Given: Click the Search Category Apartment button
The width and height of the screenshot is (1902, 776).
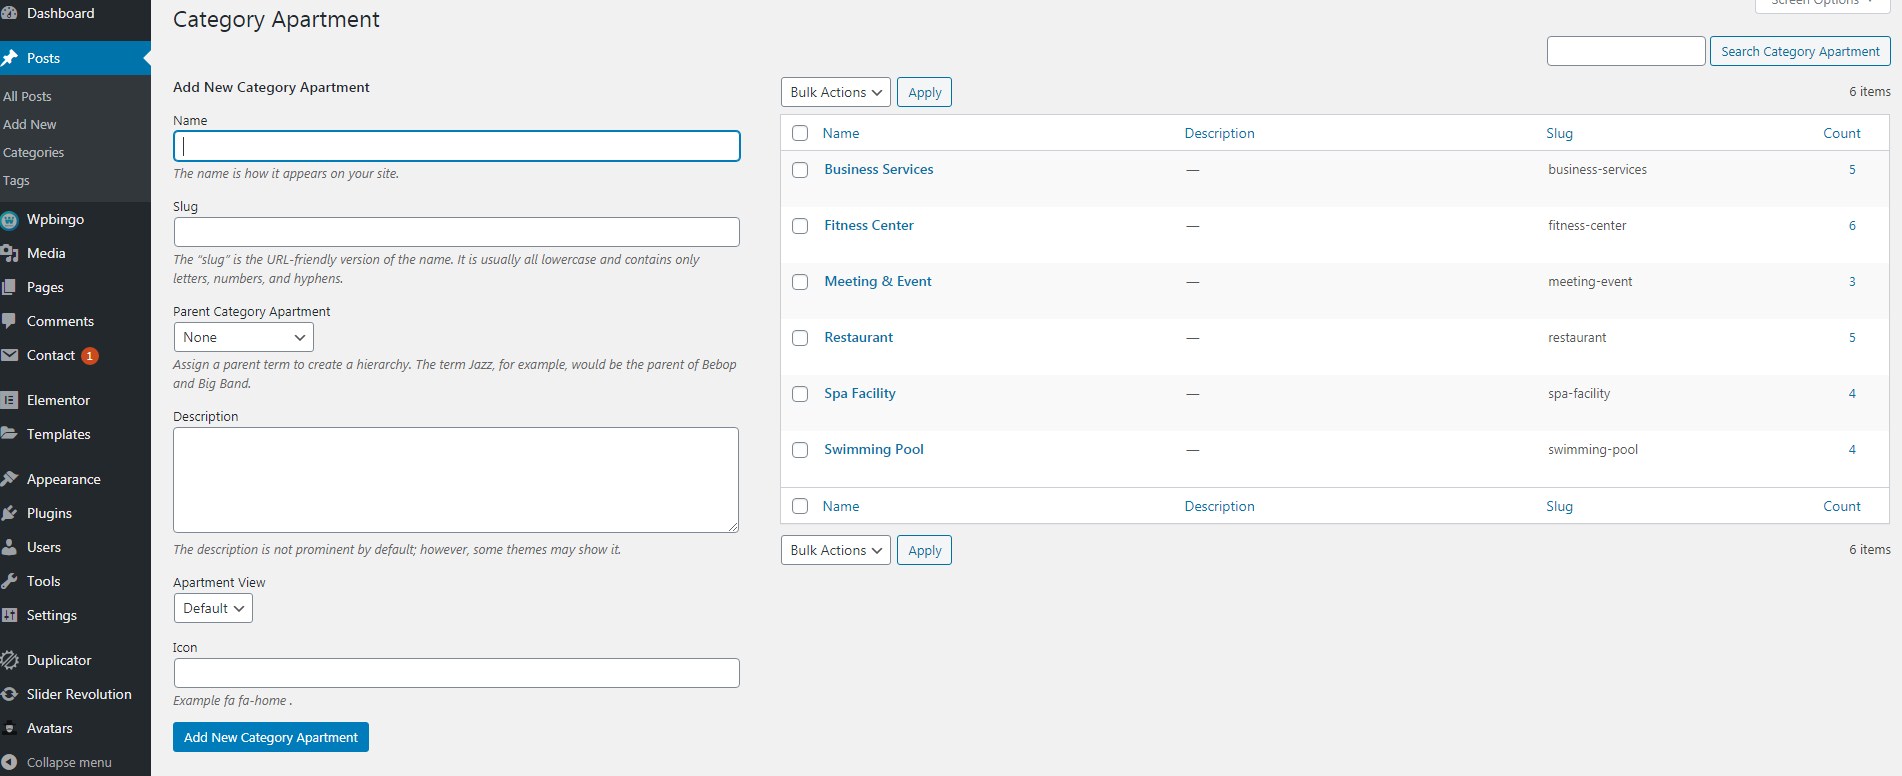Looking at the screenshot, I should [1800, 51].
